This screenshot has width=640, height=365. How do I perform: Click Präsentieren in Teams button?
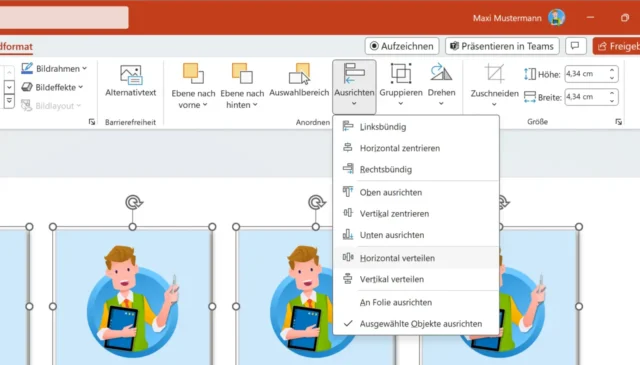click(502, 46)
